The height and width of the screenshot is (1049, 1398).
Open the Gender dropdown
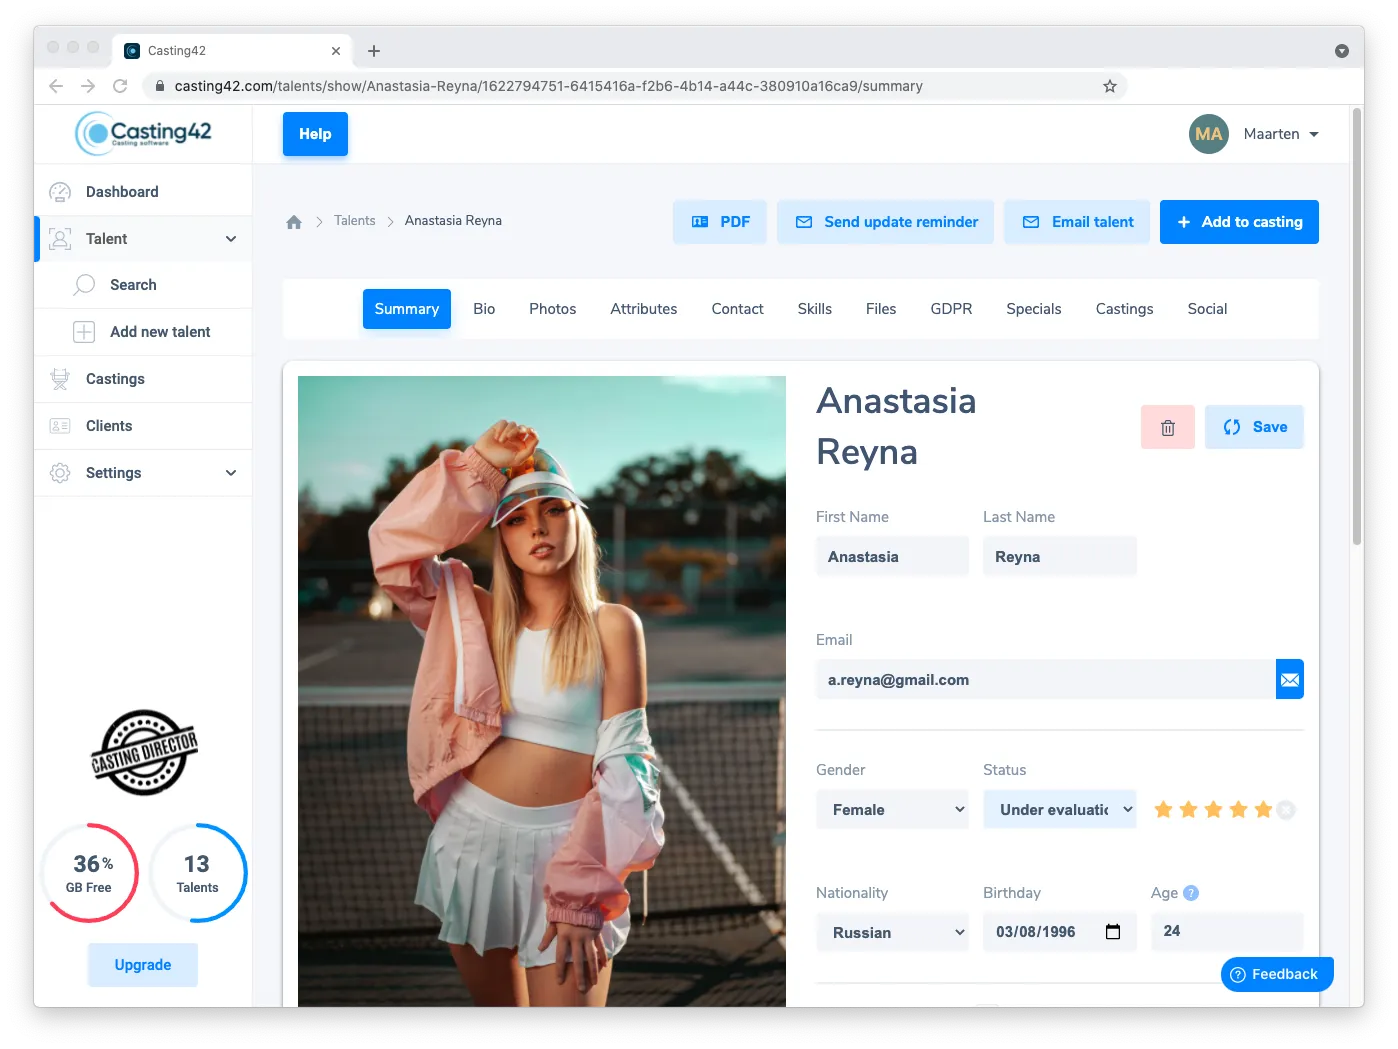[892, 810]
